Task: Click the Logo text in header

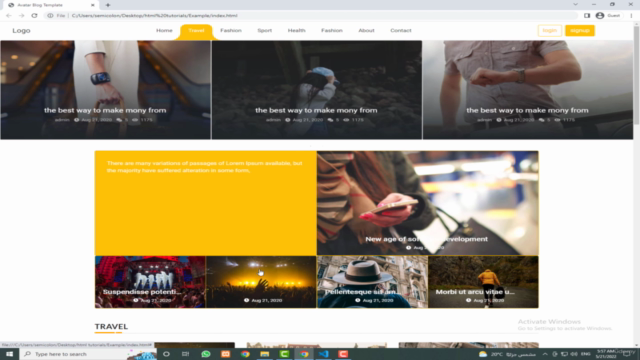Action: [x=21, y=31]
